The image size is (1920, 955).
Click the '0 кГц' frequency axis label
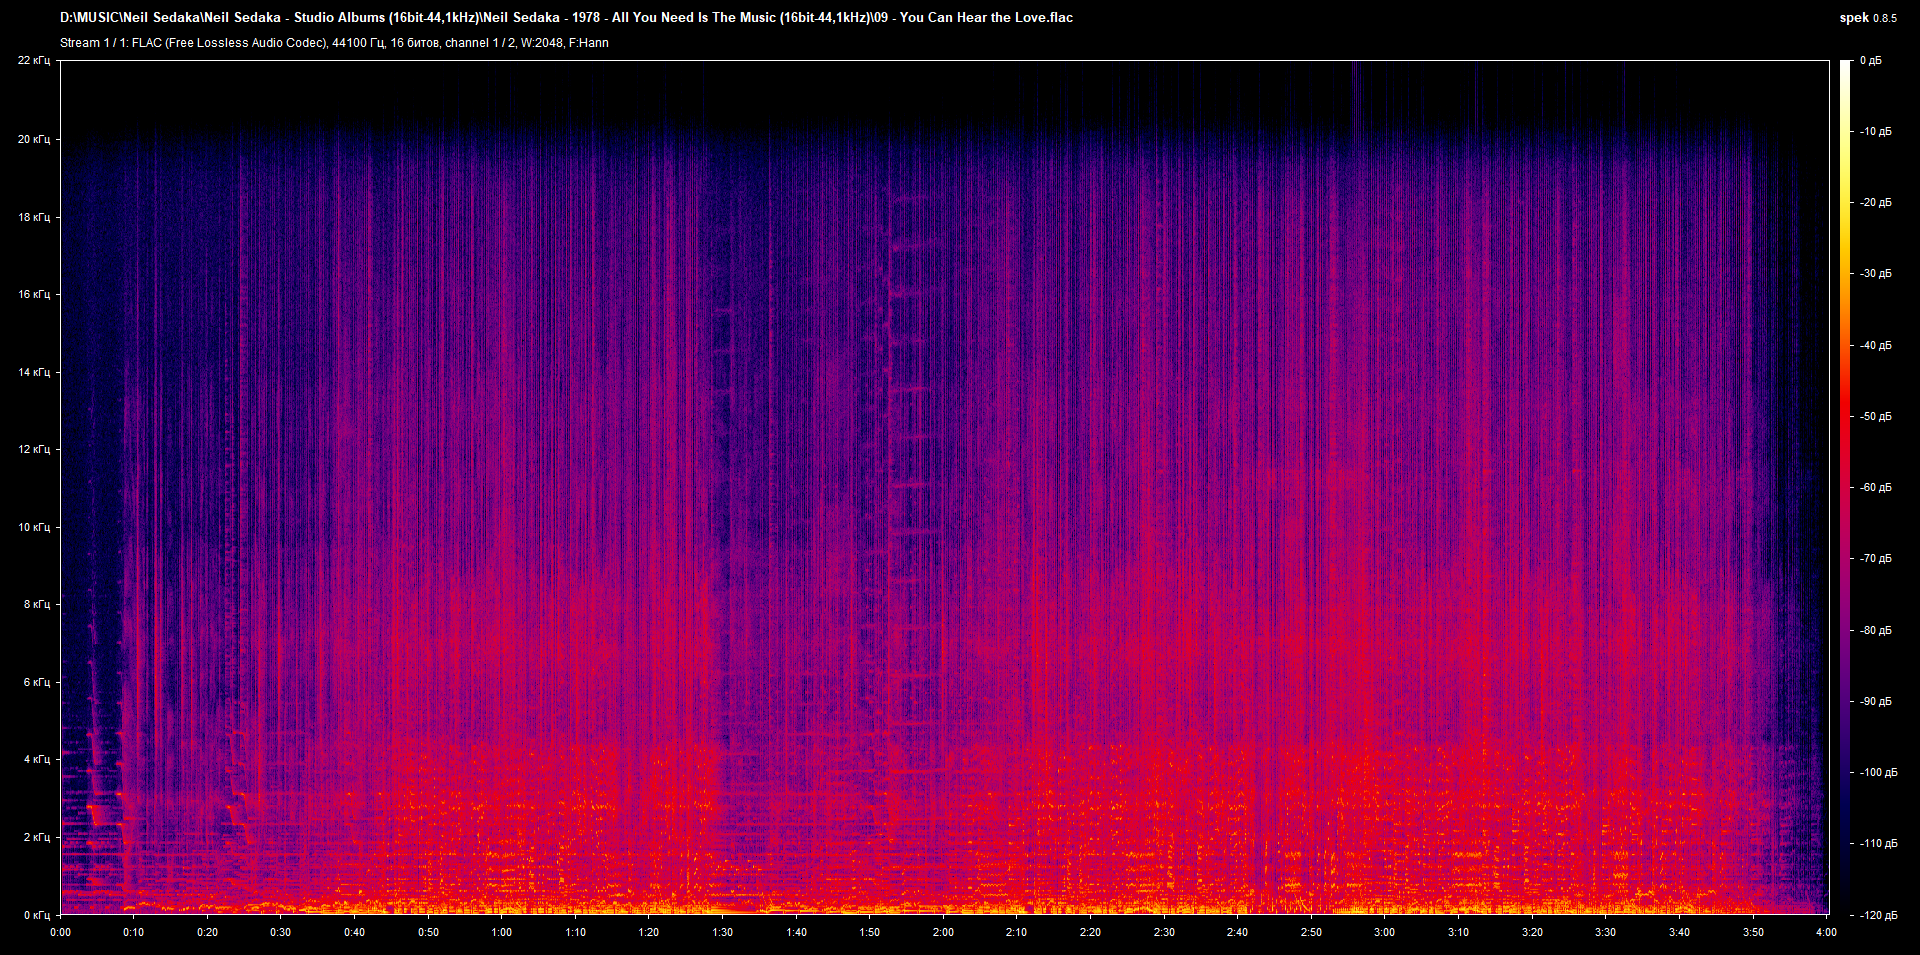pyautogui.click(x=37, y=915)
